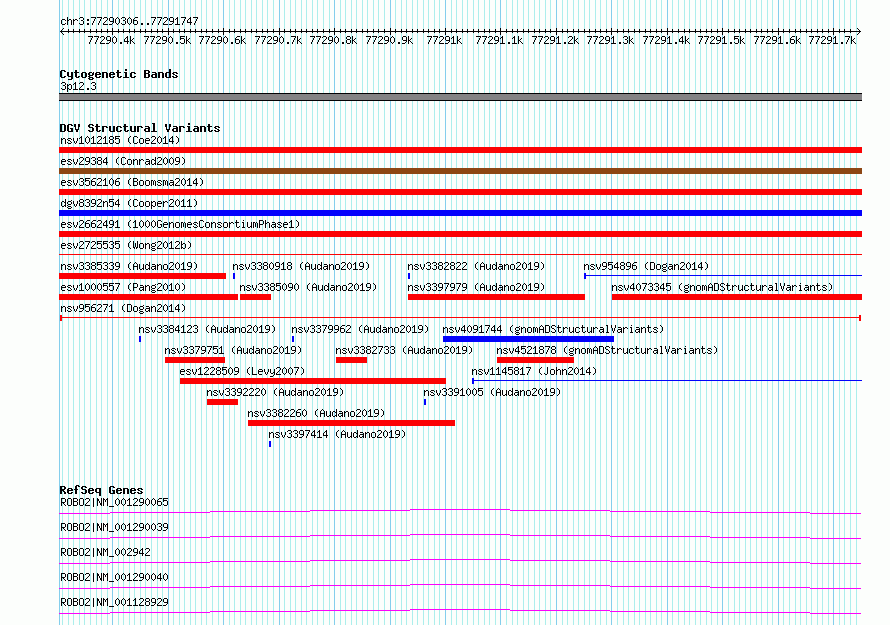Click nsv3379962 (Audano2019) label
890x625 pixels.
[360, 329]
